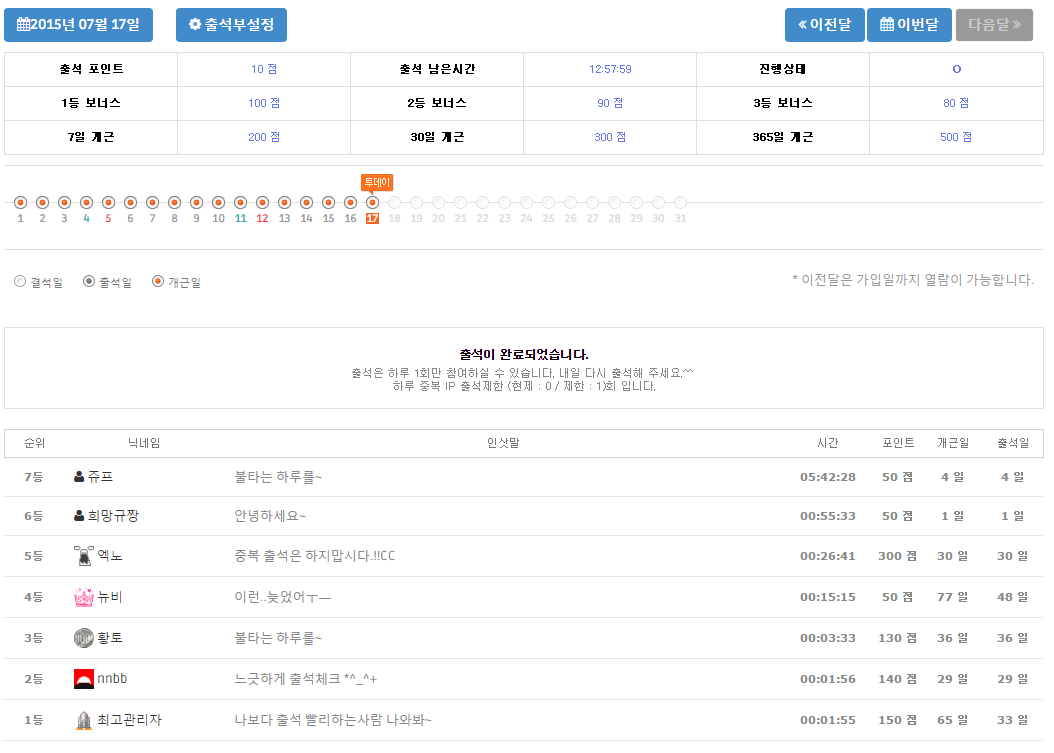Click 엑노's avatar icon
Screen dimensions: 1054x753
pyautogui.click(x=84, y=556)
